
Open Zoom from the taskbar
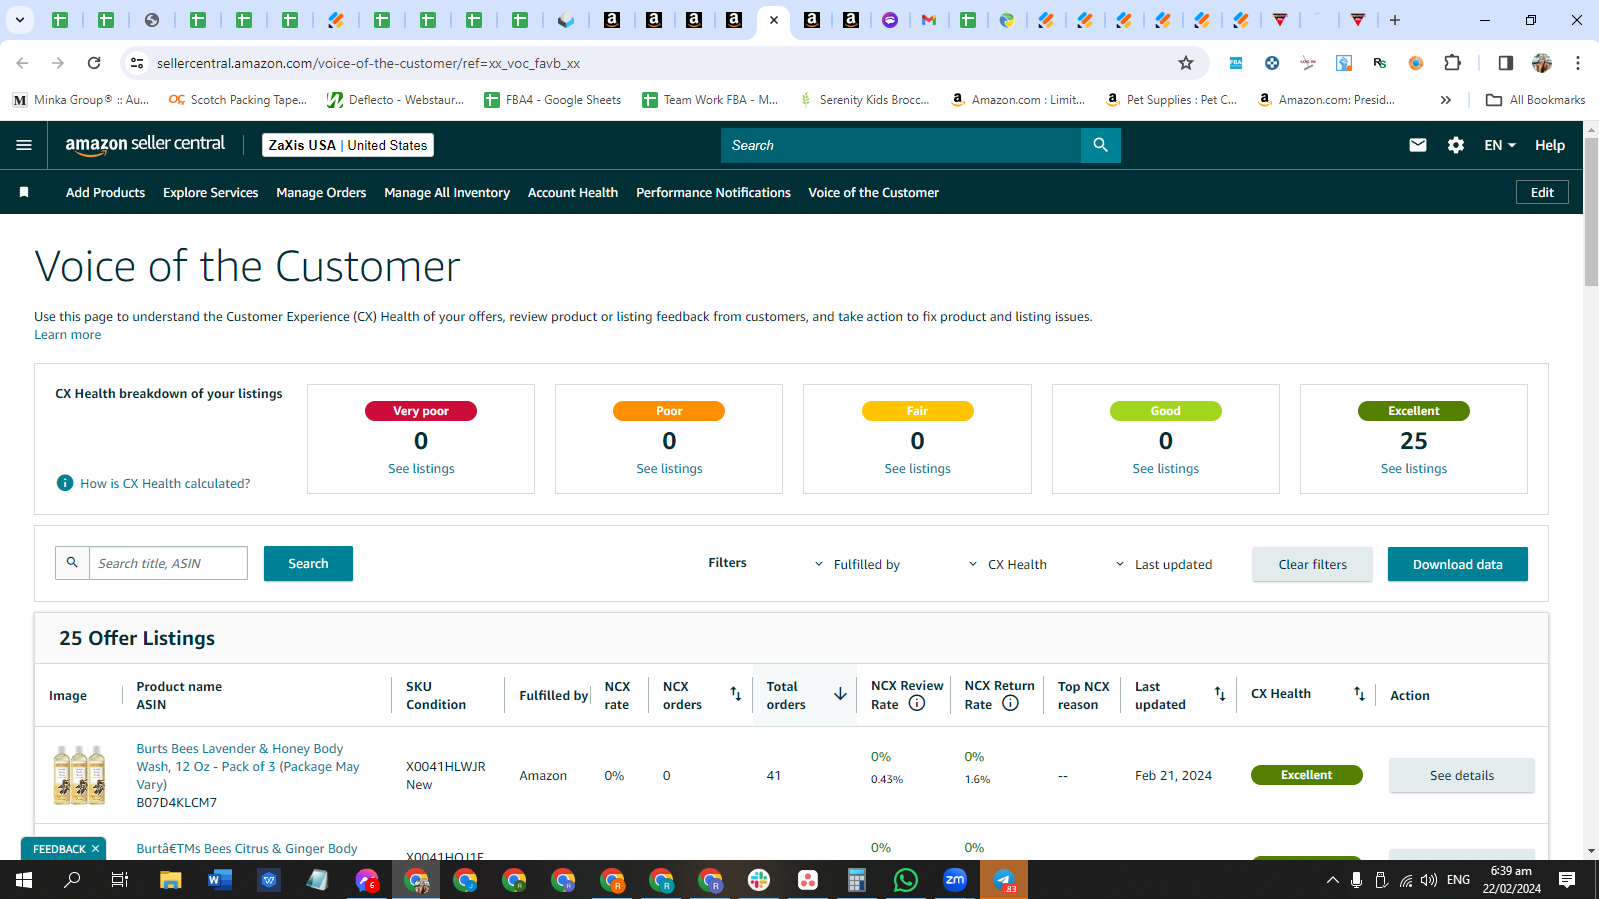[955, 880]
